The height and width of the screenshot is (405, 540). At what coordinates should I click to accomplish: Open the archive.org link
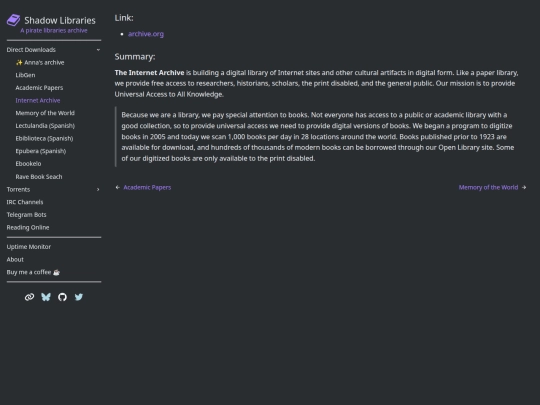[146, 34]
